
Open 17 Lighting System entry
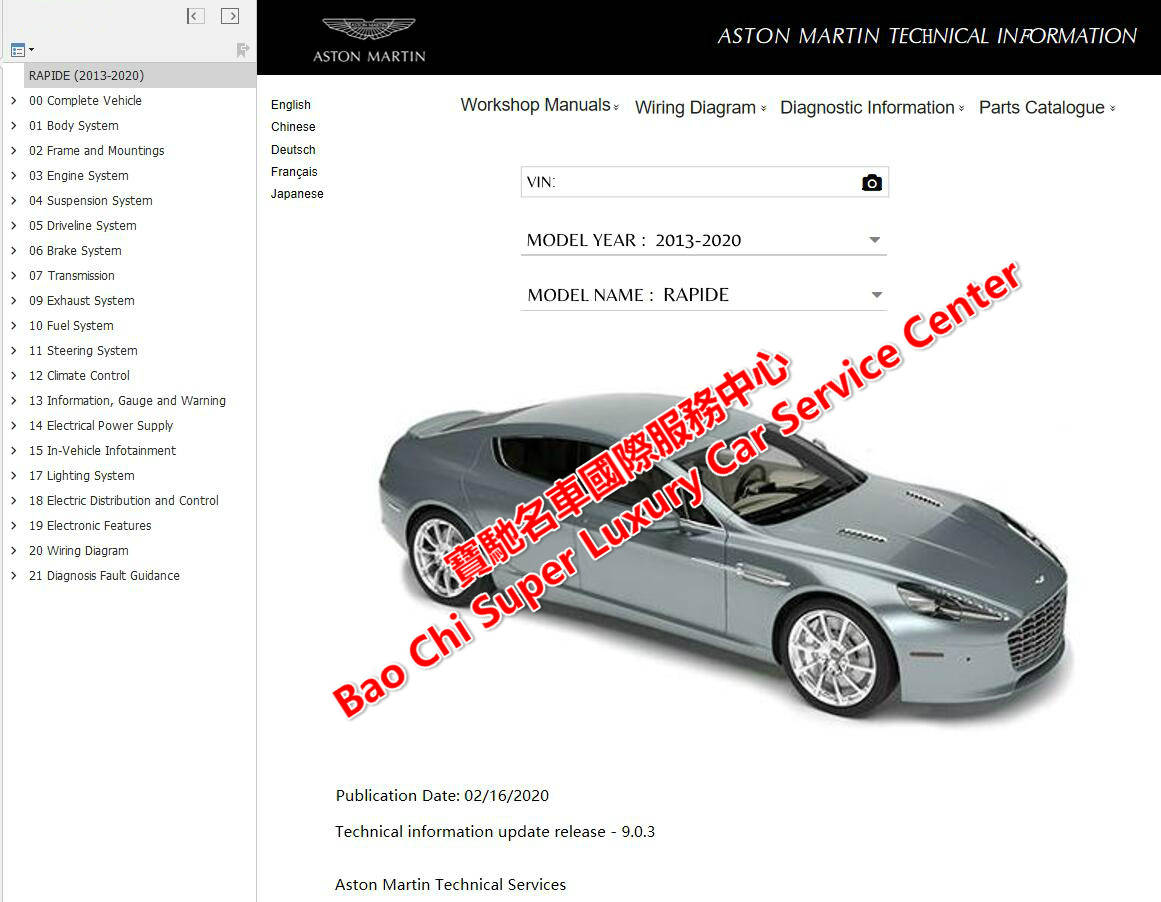[x=81, y=475]
